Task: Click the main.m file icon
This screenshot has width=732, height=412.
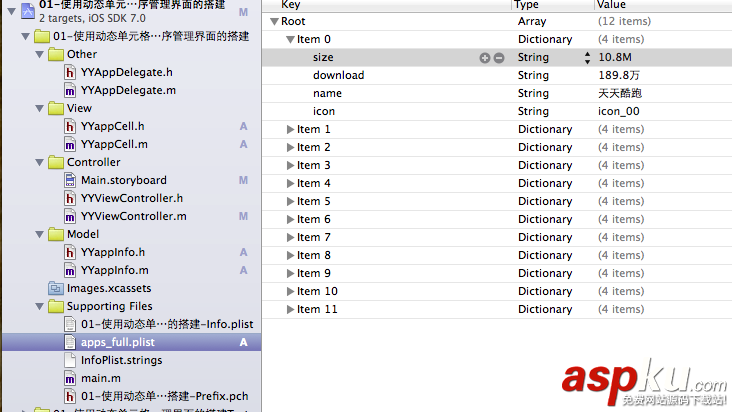Action: click(x=70, y=378)
